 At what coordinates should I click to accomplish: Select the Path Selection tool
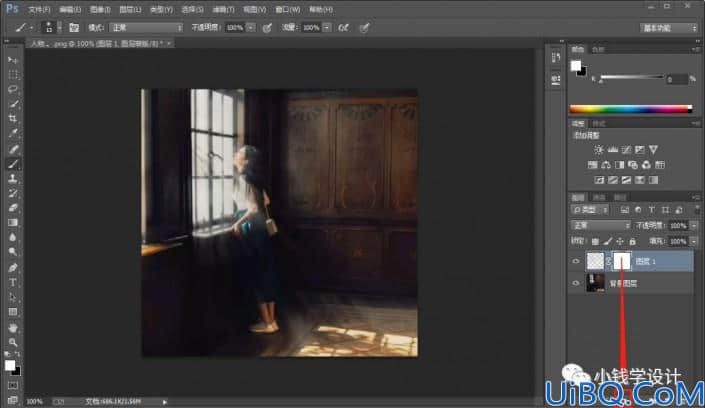coord(13,297)
